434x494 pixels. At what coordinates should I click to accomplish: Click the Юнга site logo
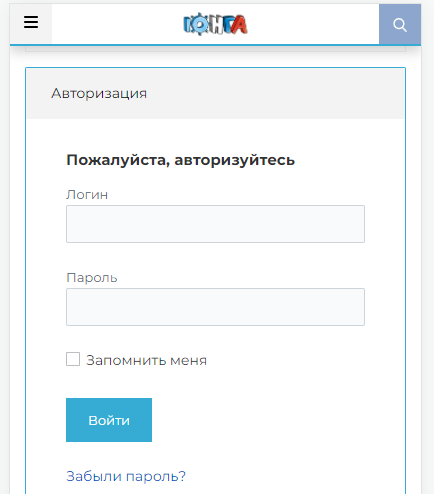pyautogui.click(x=215, y=24)
